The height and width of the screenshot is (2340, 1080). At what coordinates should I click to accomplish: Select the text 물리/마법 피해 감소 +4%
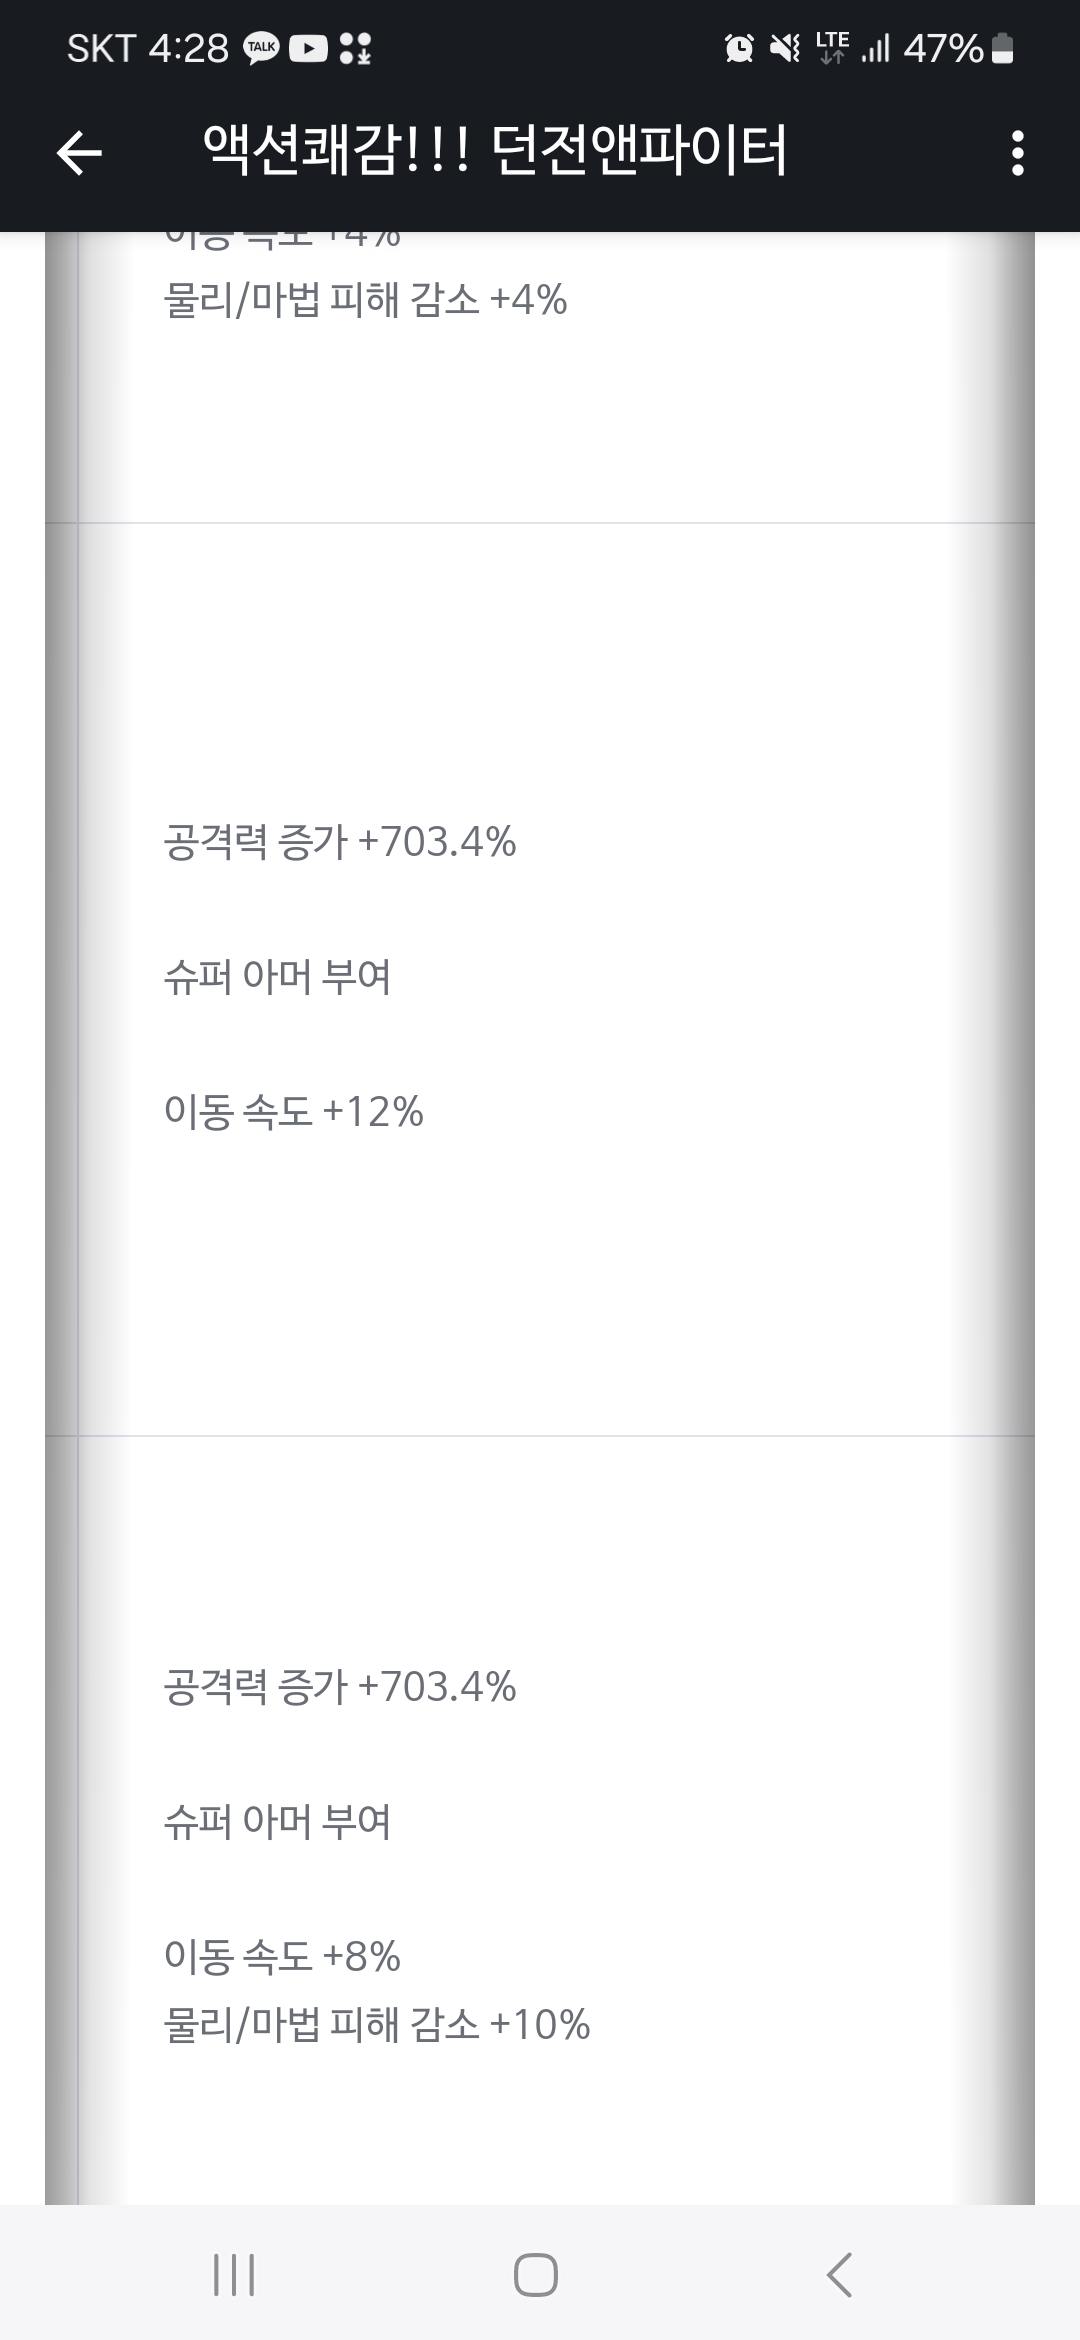click(365, 300)
